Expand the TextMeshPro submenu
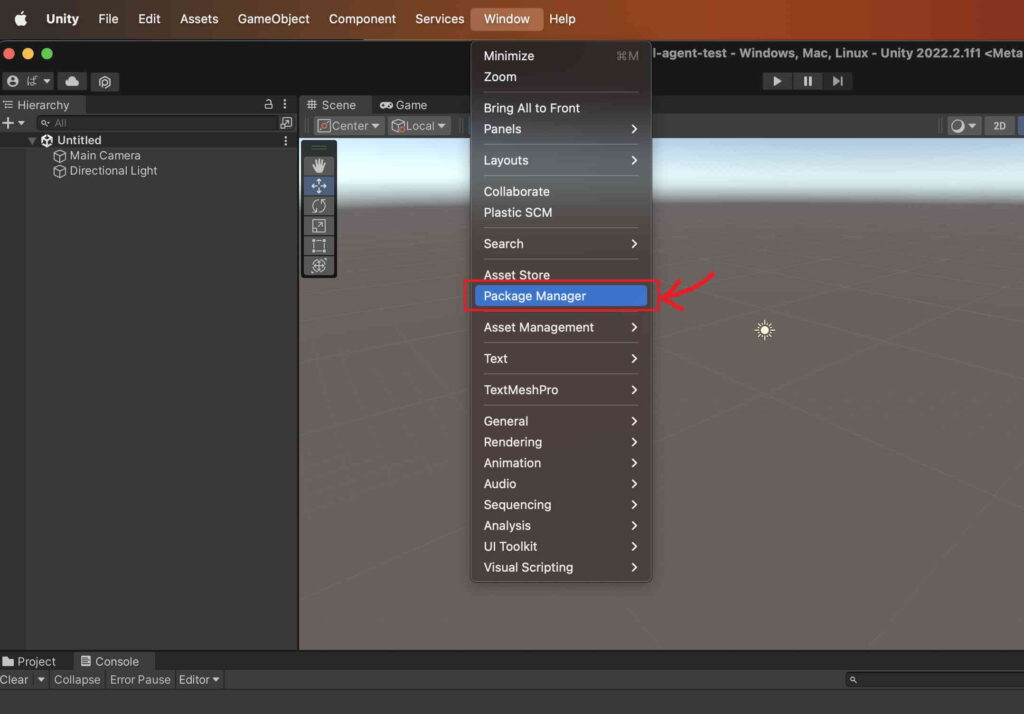This screenshot has width=1024, height=714. click(x=561, y=390)
